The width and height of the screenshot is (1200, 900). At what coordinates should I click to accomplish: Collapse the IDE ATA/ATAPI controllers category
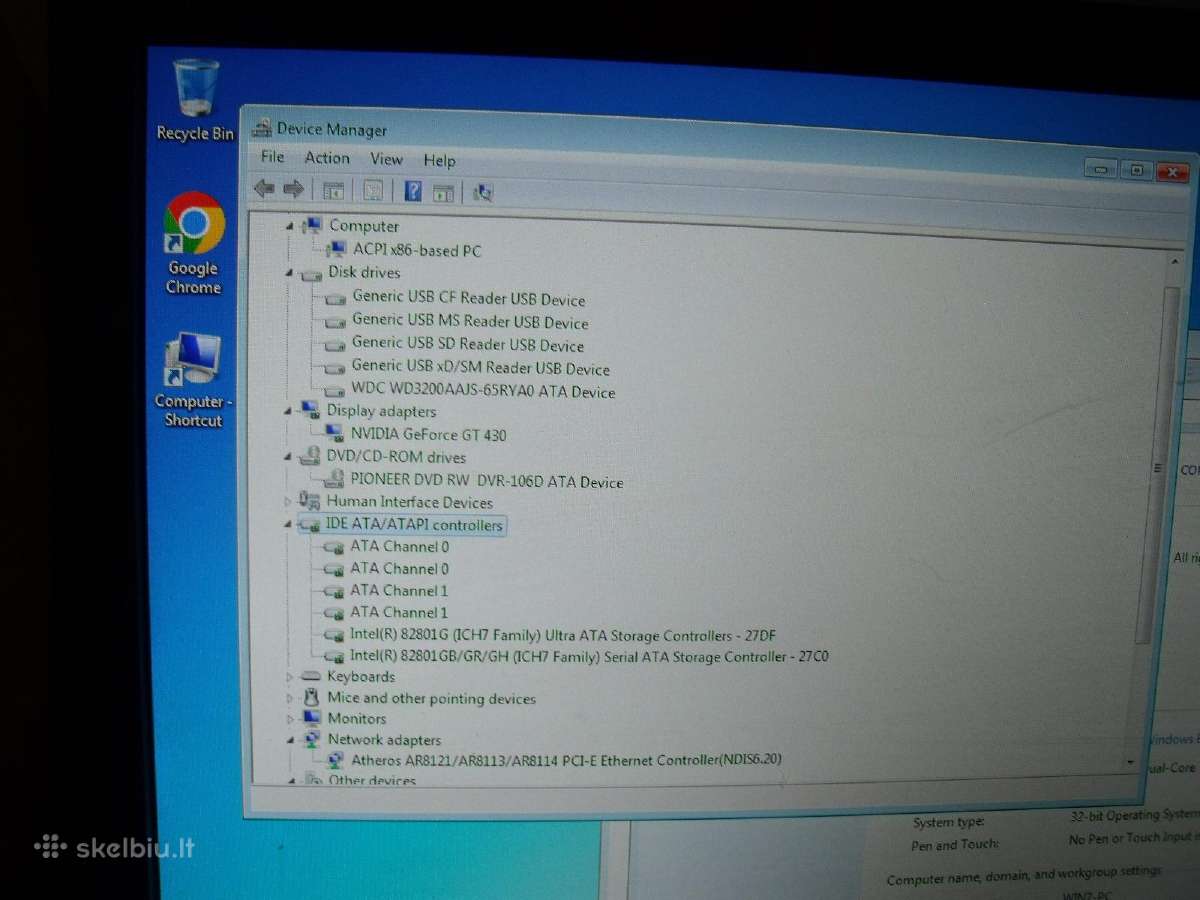tap(289, 525)
